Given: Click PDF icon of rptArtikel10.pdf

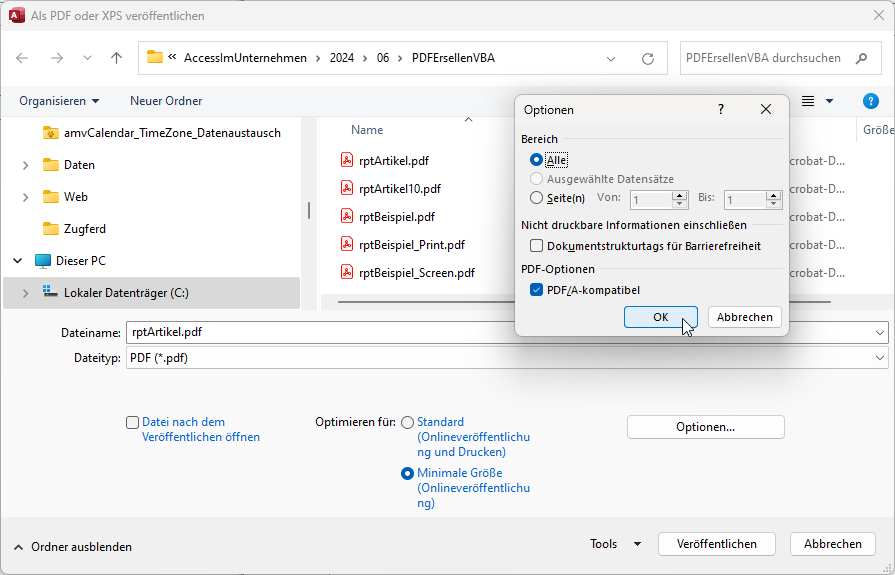Looking at the screenshot, I should click(x=346, y=188).
